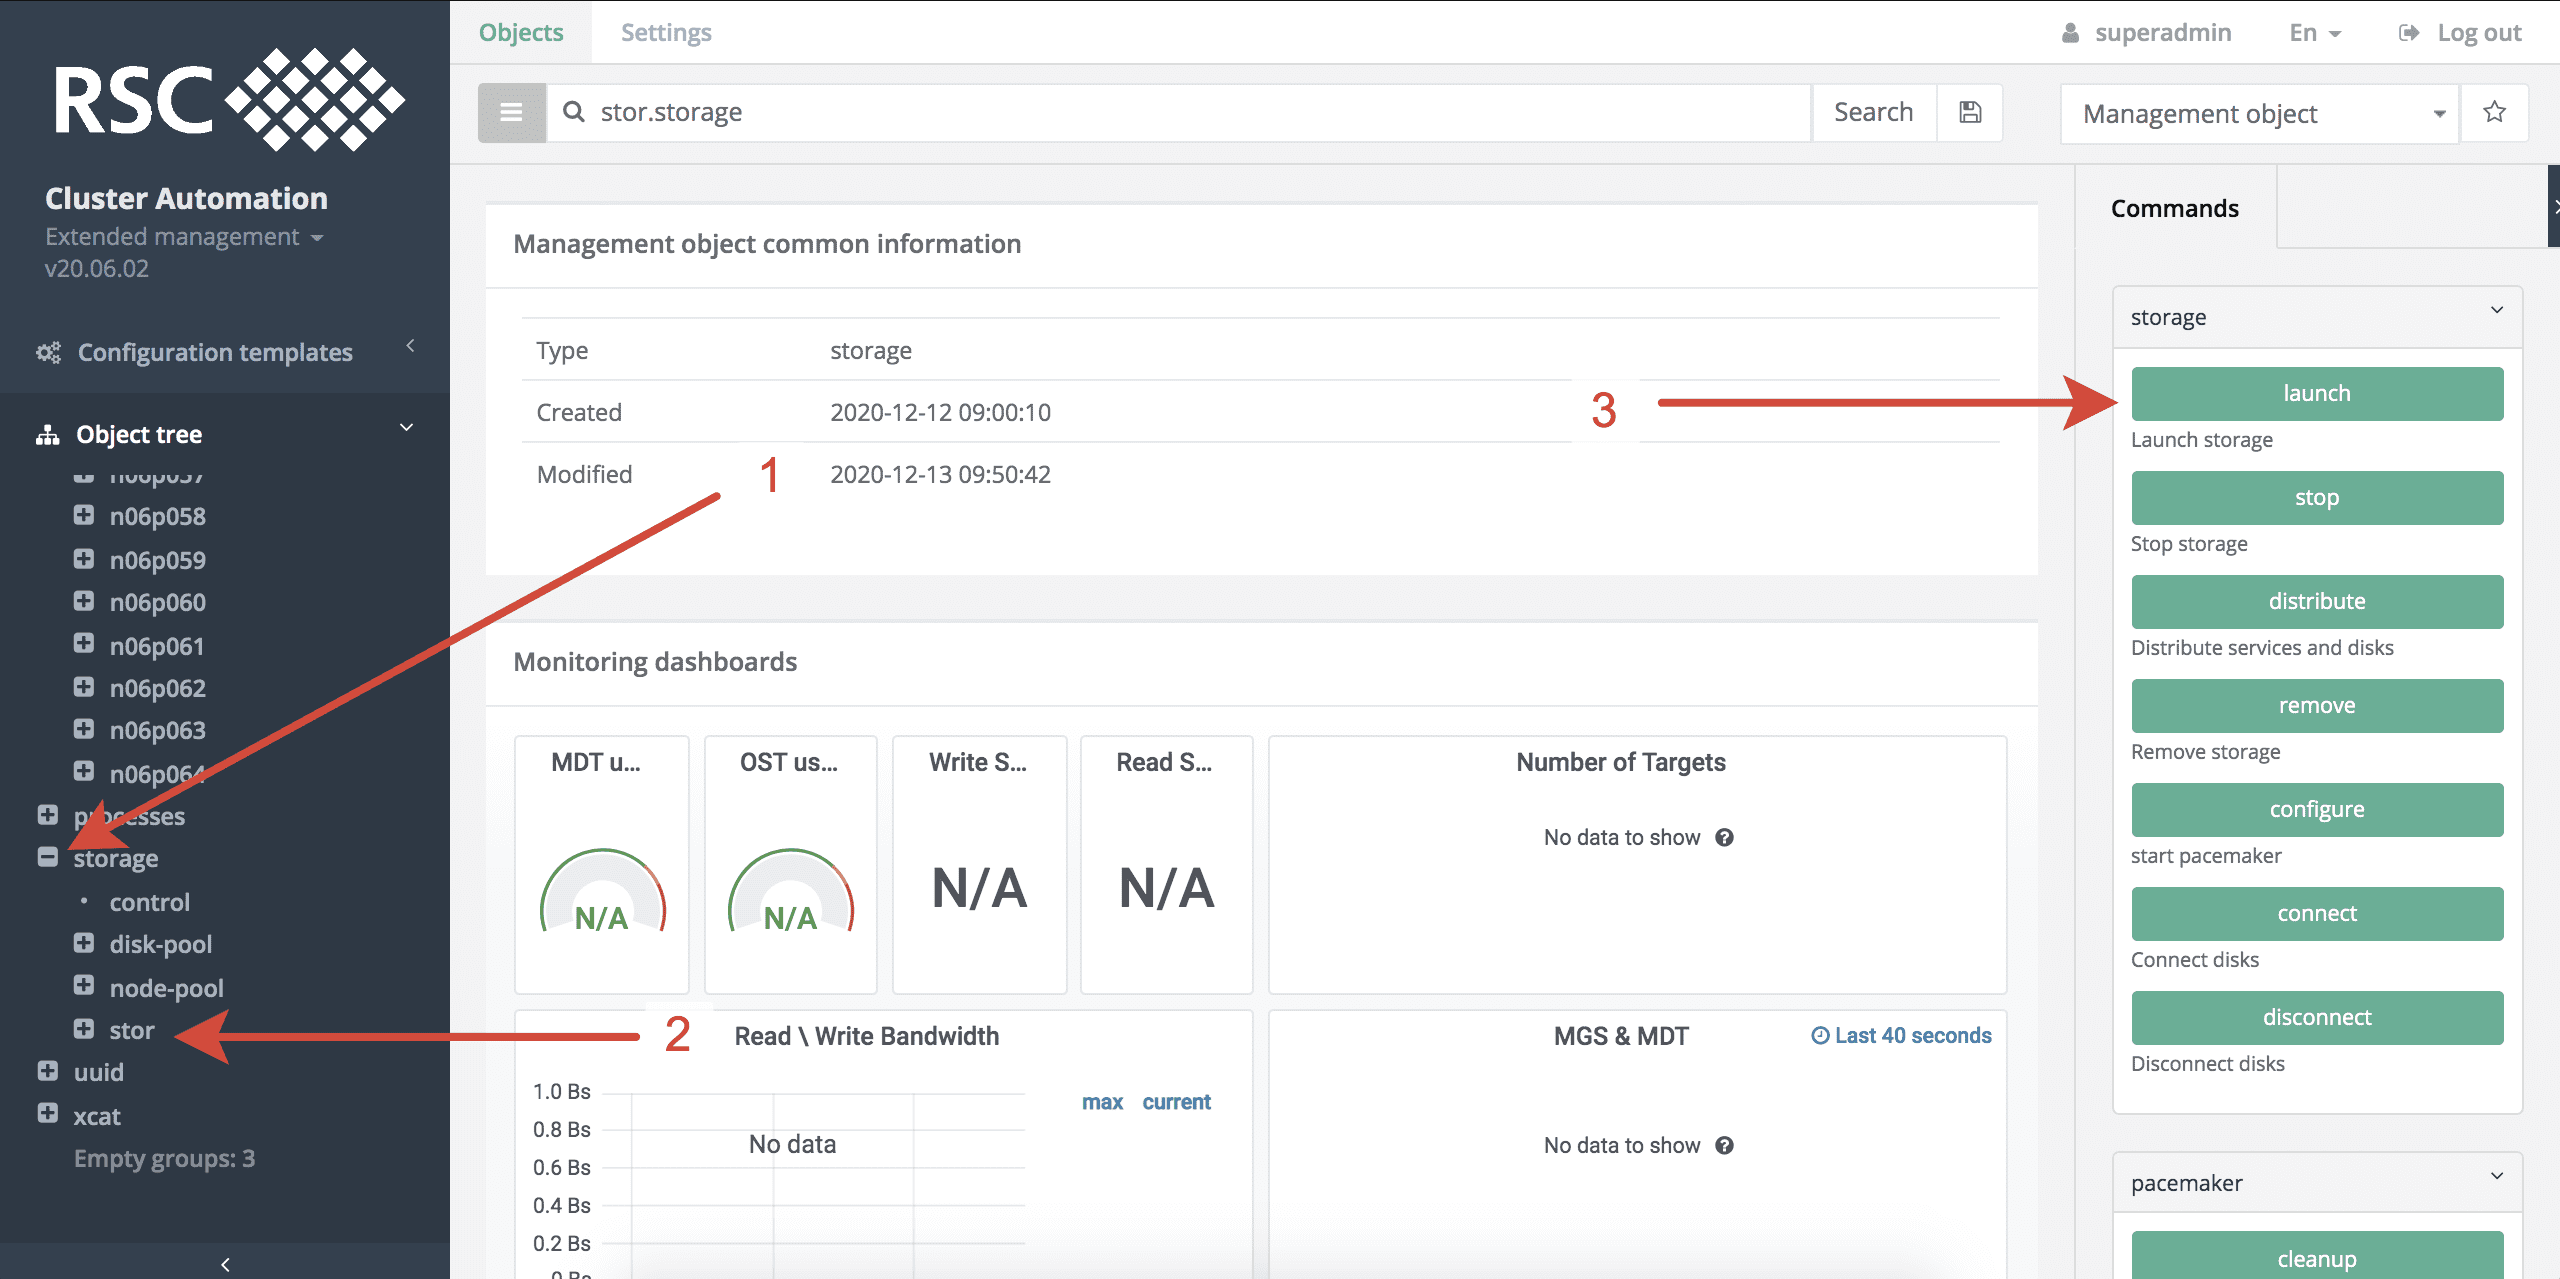Open the En language dropdown
Image resolution: width=2560 pixels, height=1279 pixels.
click(2314, 33)
